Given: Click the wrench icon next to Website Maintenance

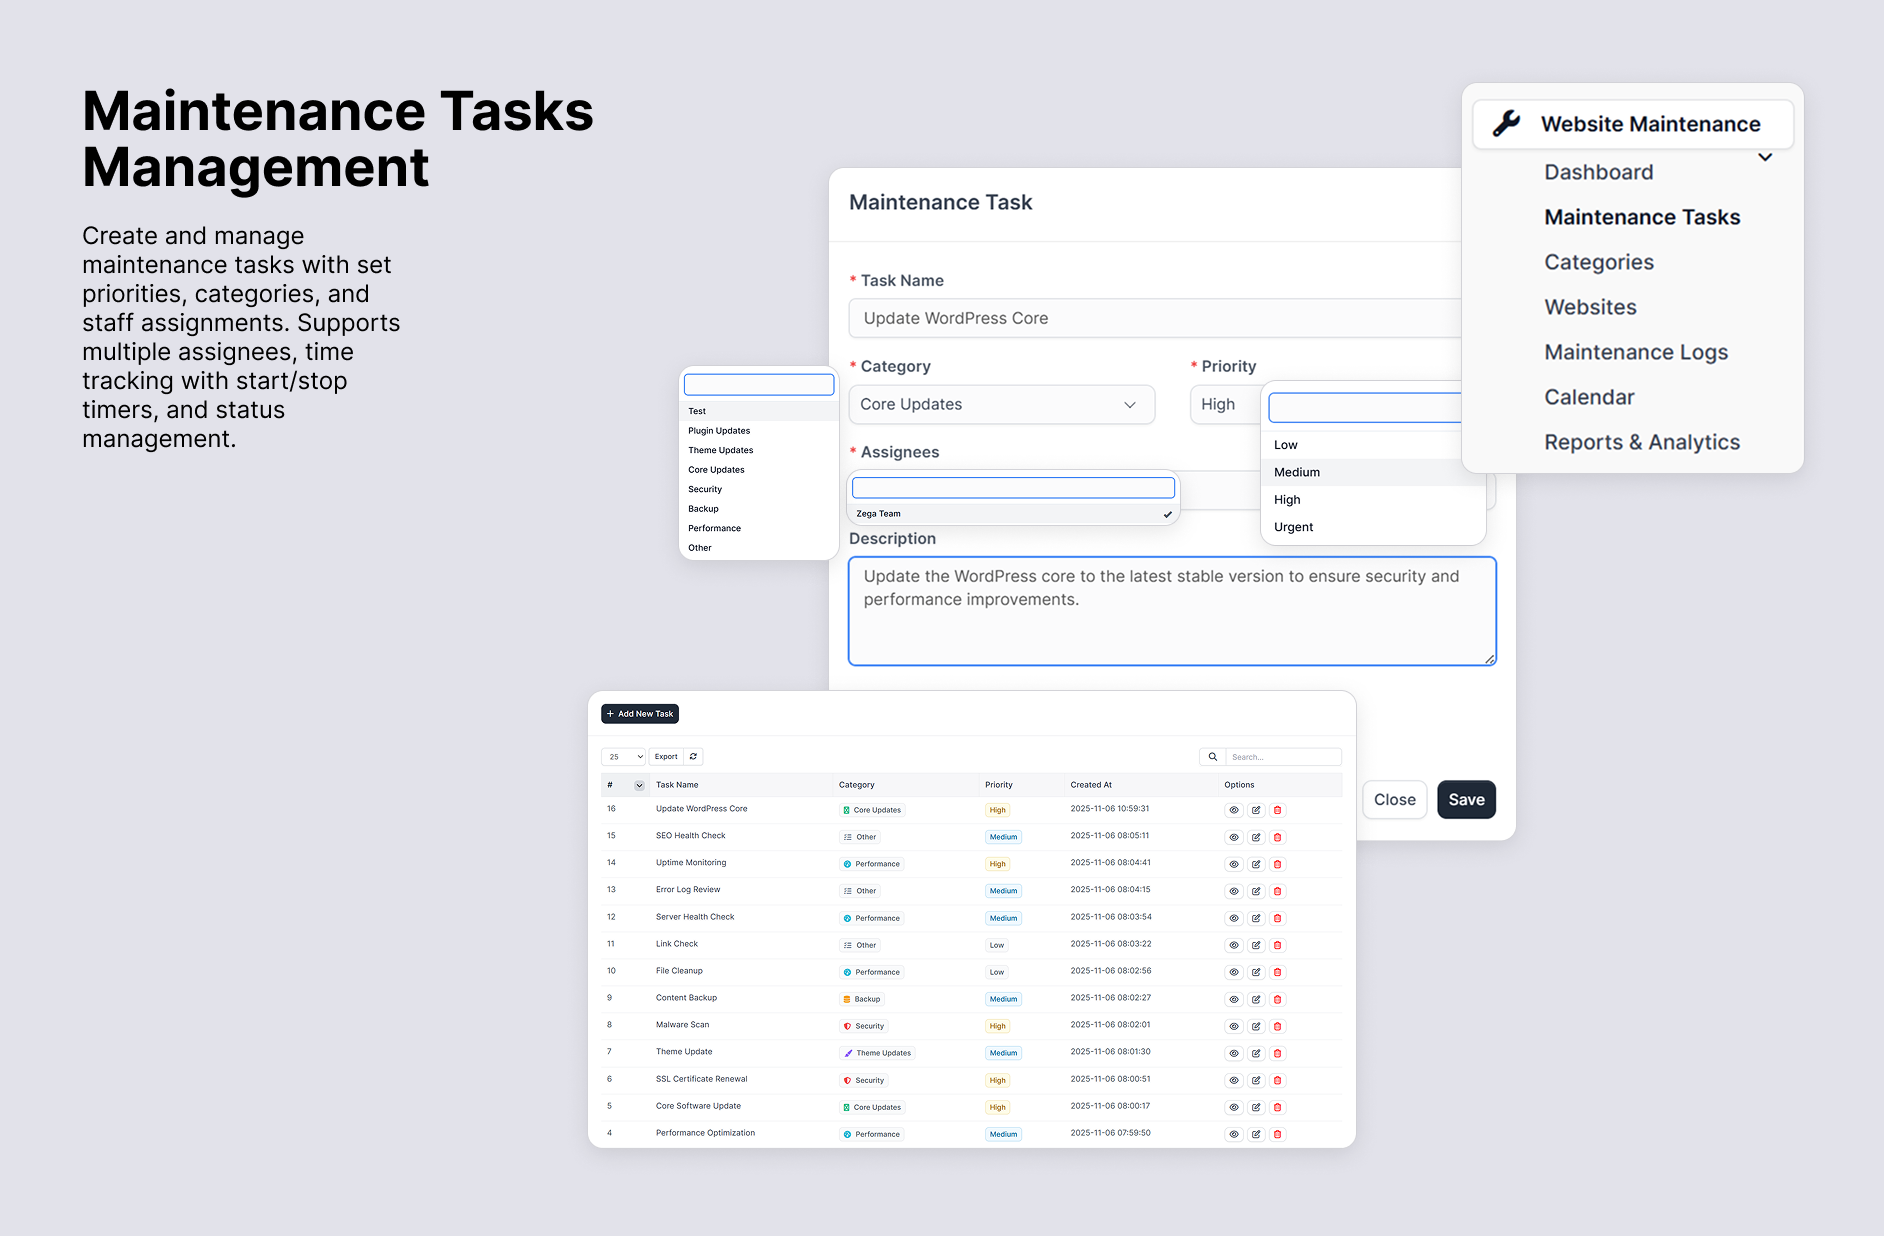Looking at the screenshot, I should pyautogui.click(x=1506, y=123).
